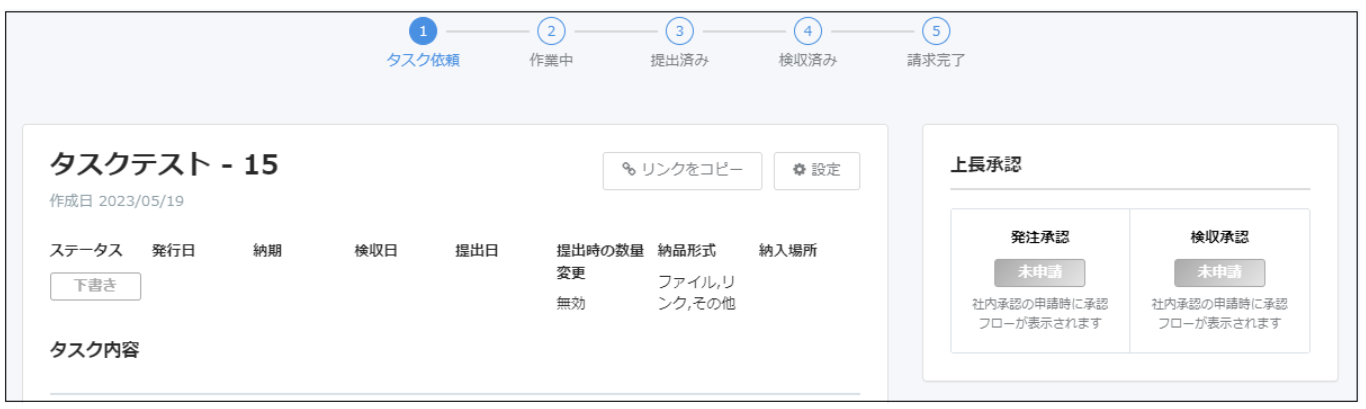This screenshot has width=1366, height=409.
Task: Click the ステータス column header
Action: click(x=86, y=250)
